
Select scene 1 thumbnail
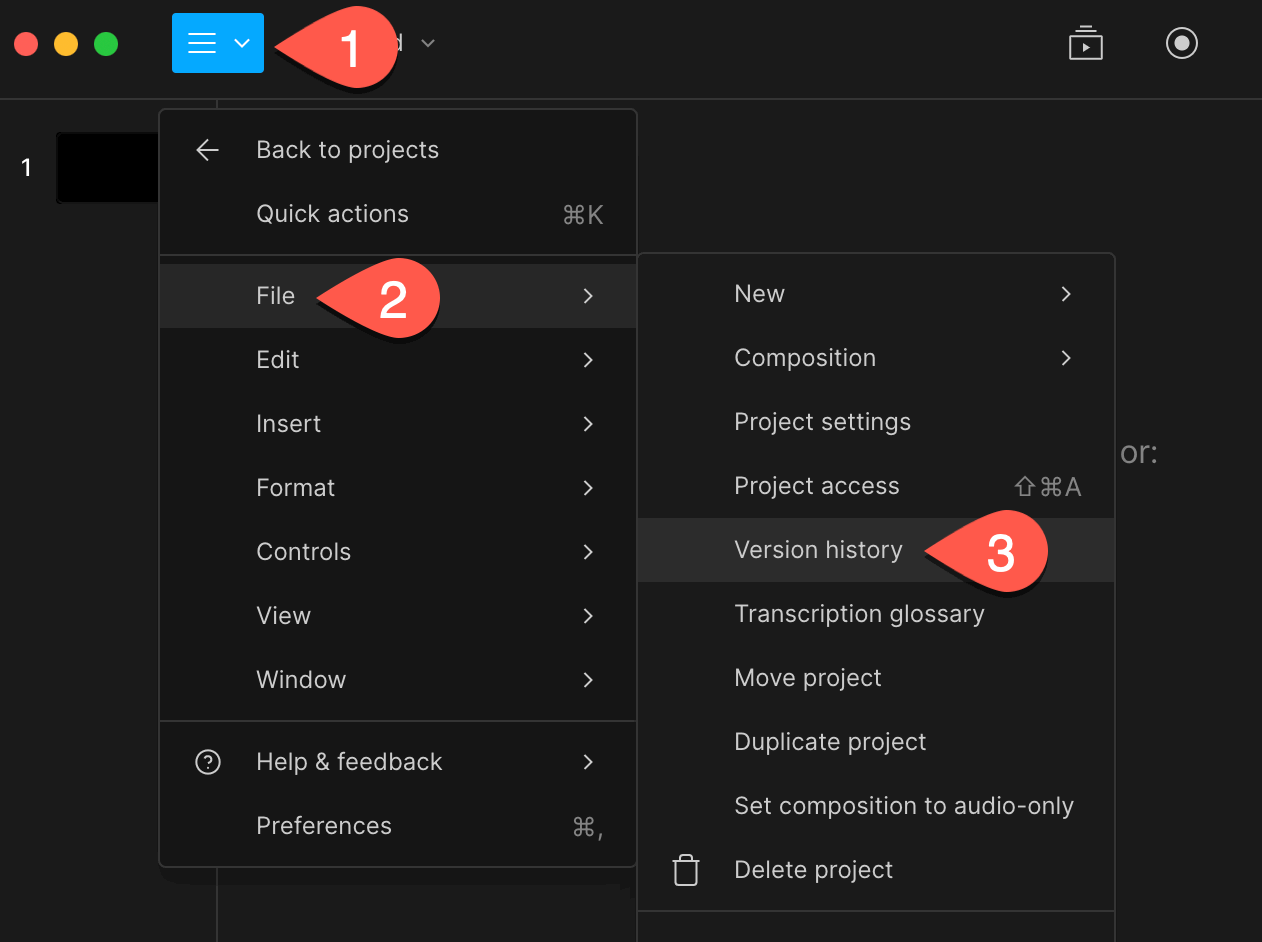pos(107,167)
